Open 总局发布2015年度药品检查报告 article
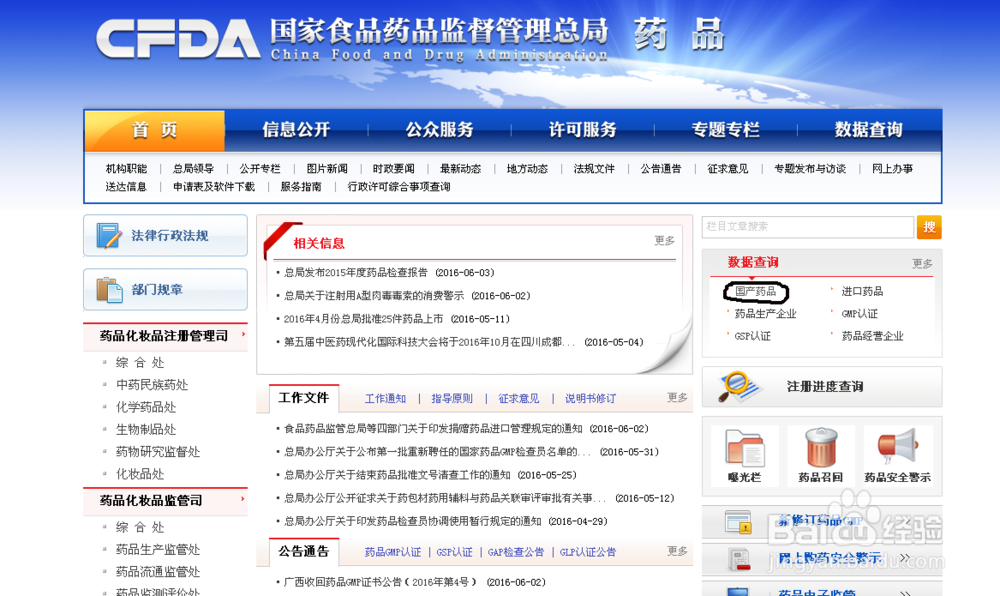The image size is (1000, 596). 356,273
